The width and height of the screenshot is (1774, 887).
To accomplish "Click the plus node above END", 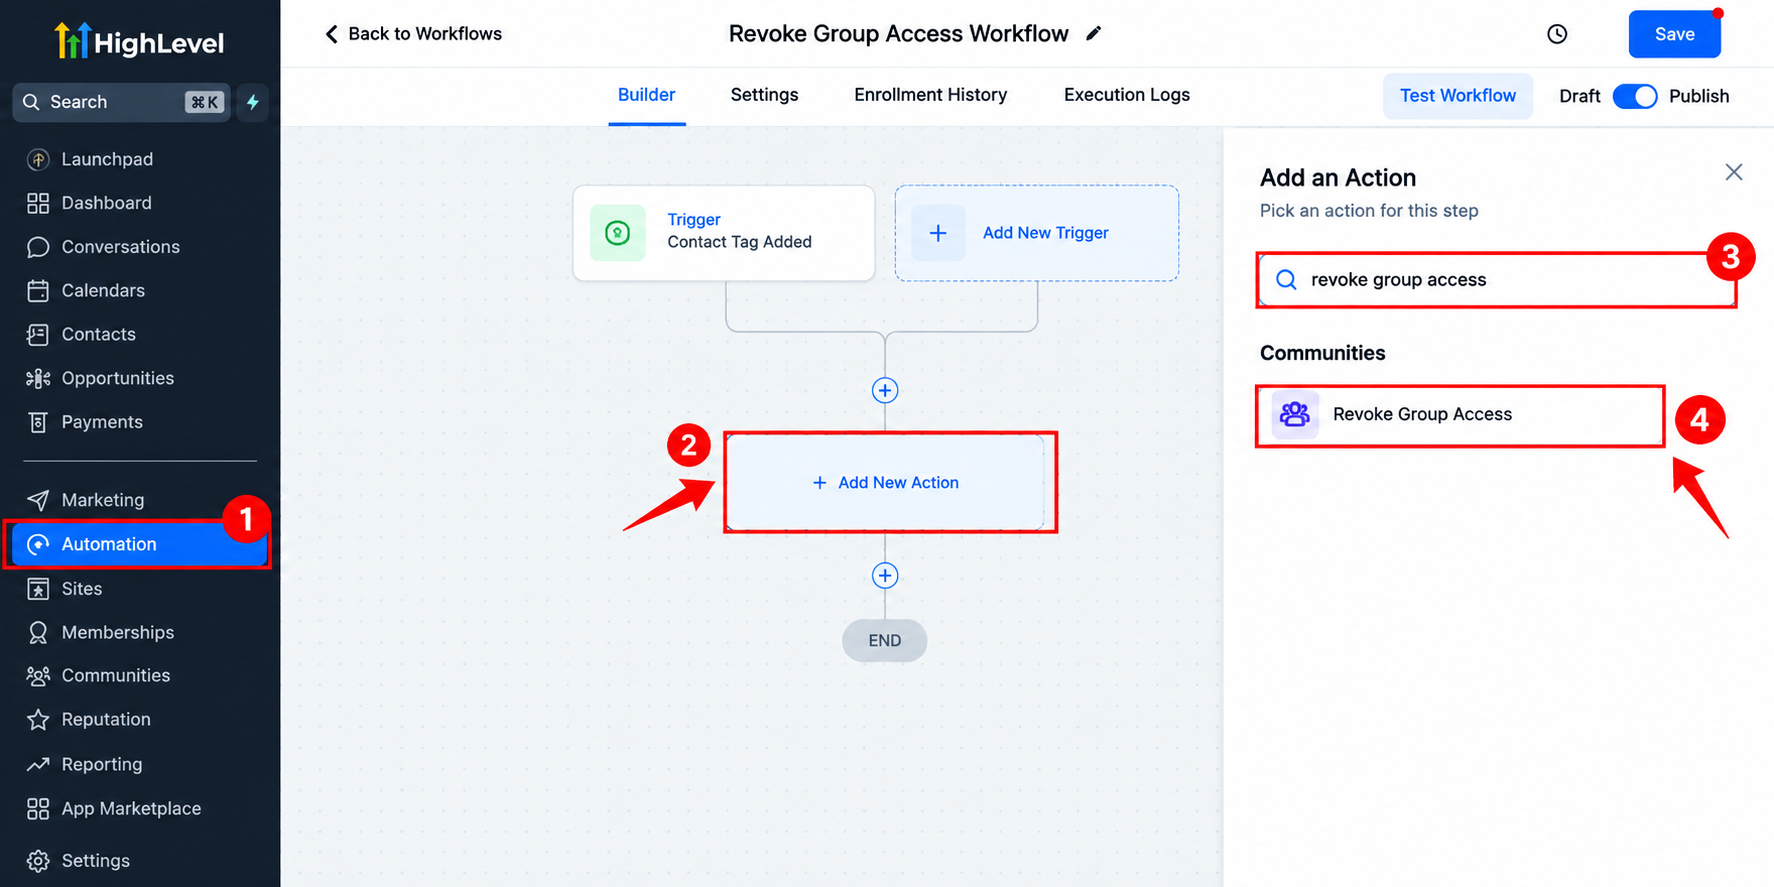I will point(885,575).
